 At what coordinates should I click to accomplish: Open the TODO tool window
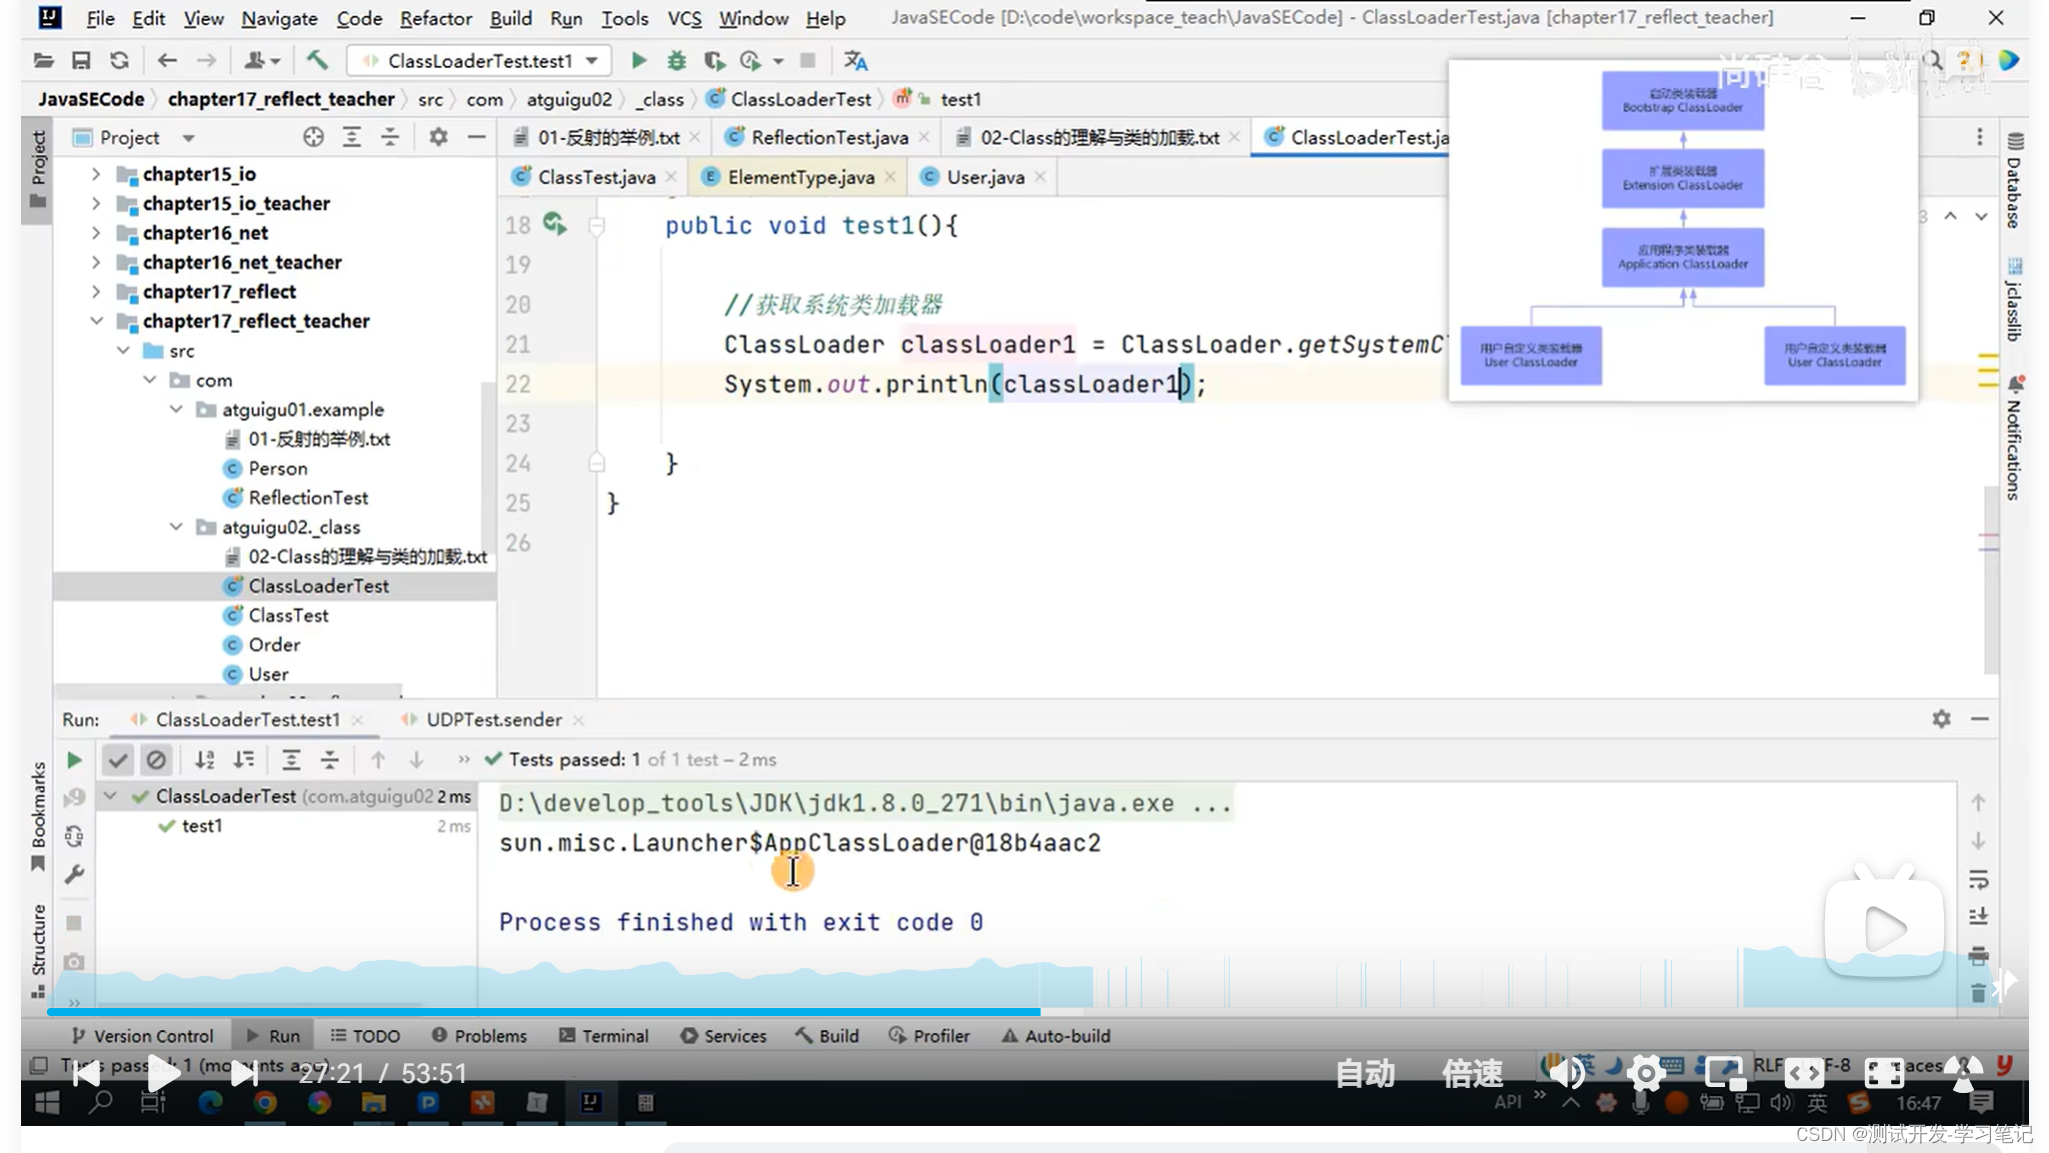click(365, 1036)
